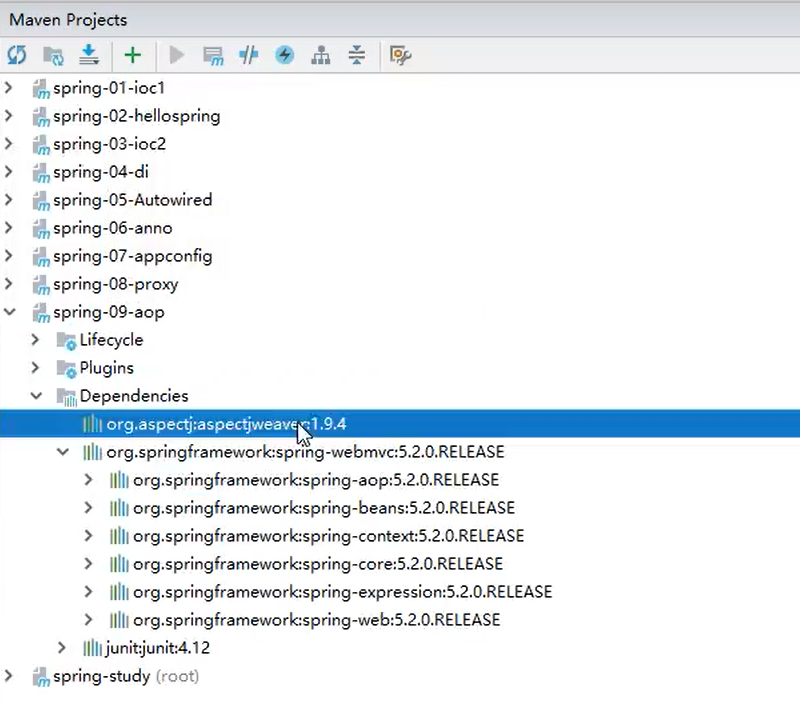800x706 pixels.
Task: Select spring-beans:5.2.0.RELEASE dependency
Action: tap(324, 508)
